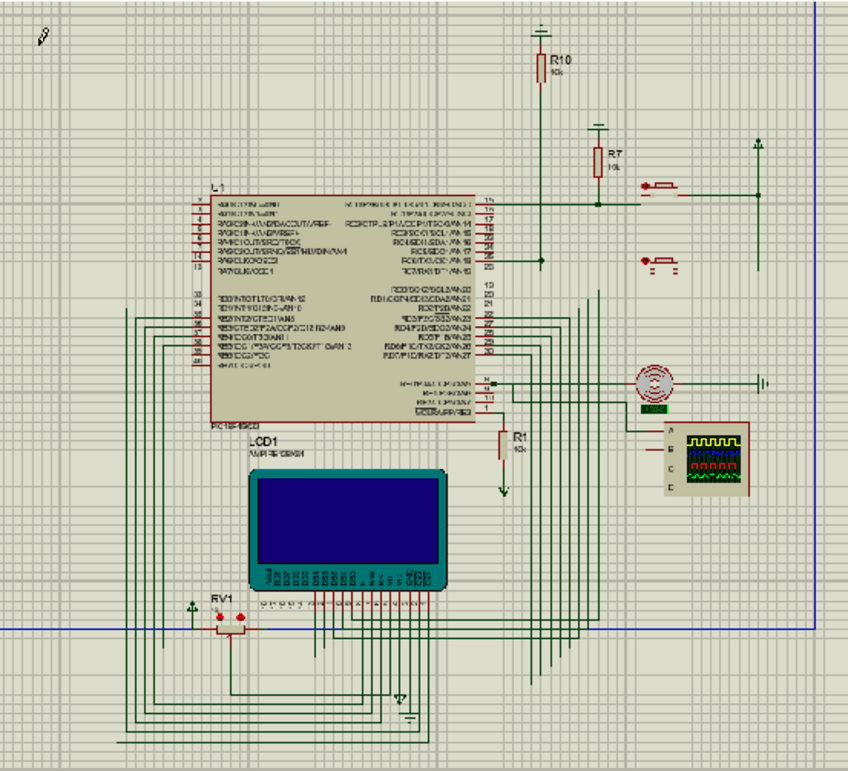Image resolution: width=848 pixels, height=771 pixels.
Task: Select the R1 resistor near the MCLR pin
Action: [502, 446]
